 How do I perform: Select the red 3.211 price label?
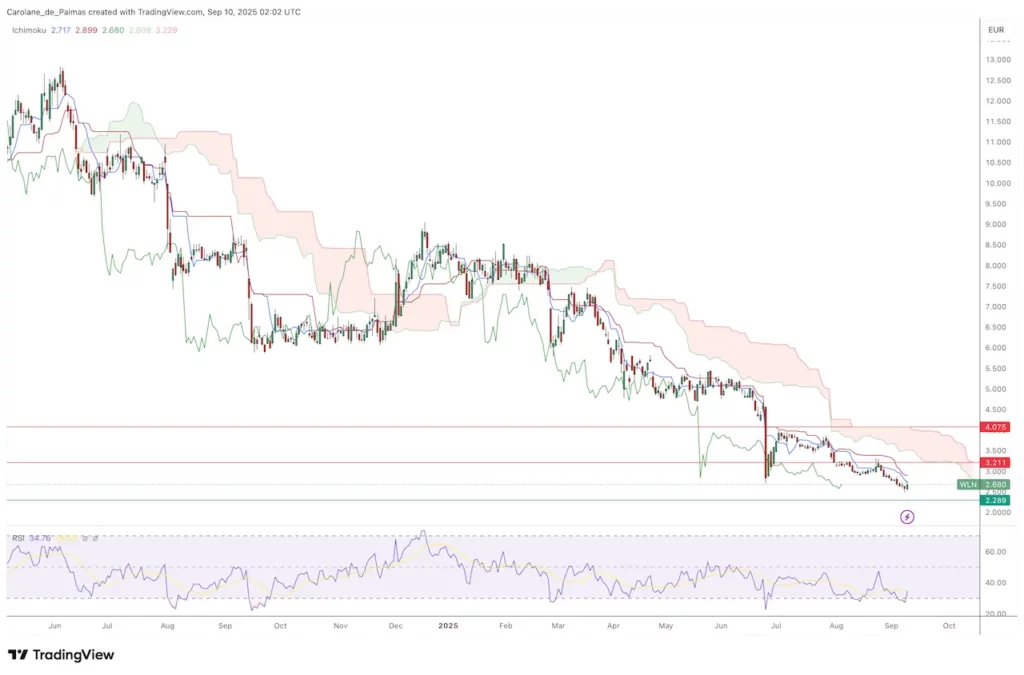pyautogui.click(x=996, y=463)
